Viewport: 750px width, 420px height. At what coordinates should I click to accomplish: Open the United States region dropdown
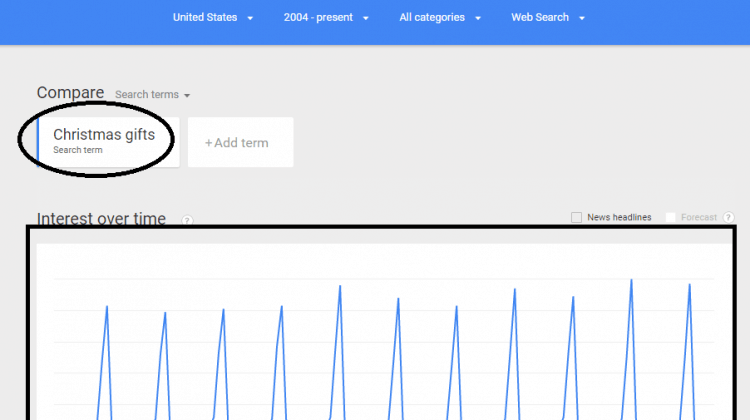point(212,18)
